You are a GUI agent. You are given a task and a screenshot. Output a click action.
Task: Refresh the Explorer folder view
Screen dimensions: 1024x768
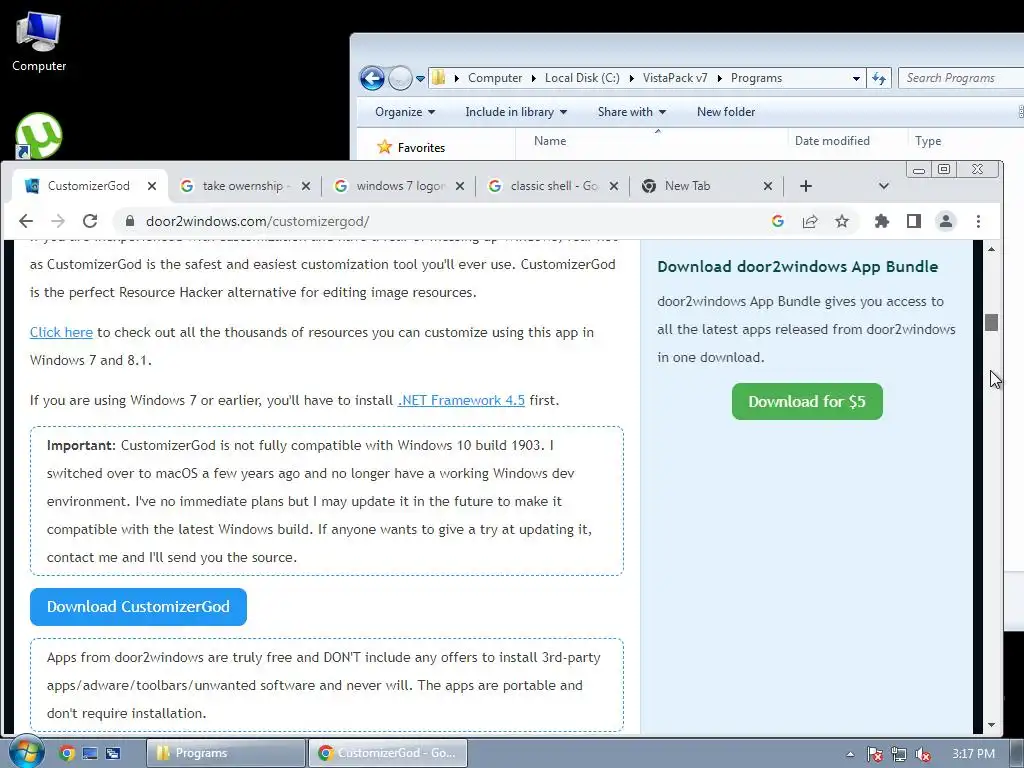pos(879,78)
